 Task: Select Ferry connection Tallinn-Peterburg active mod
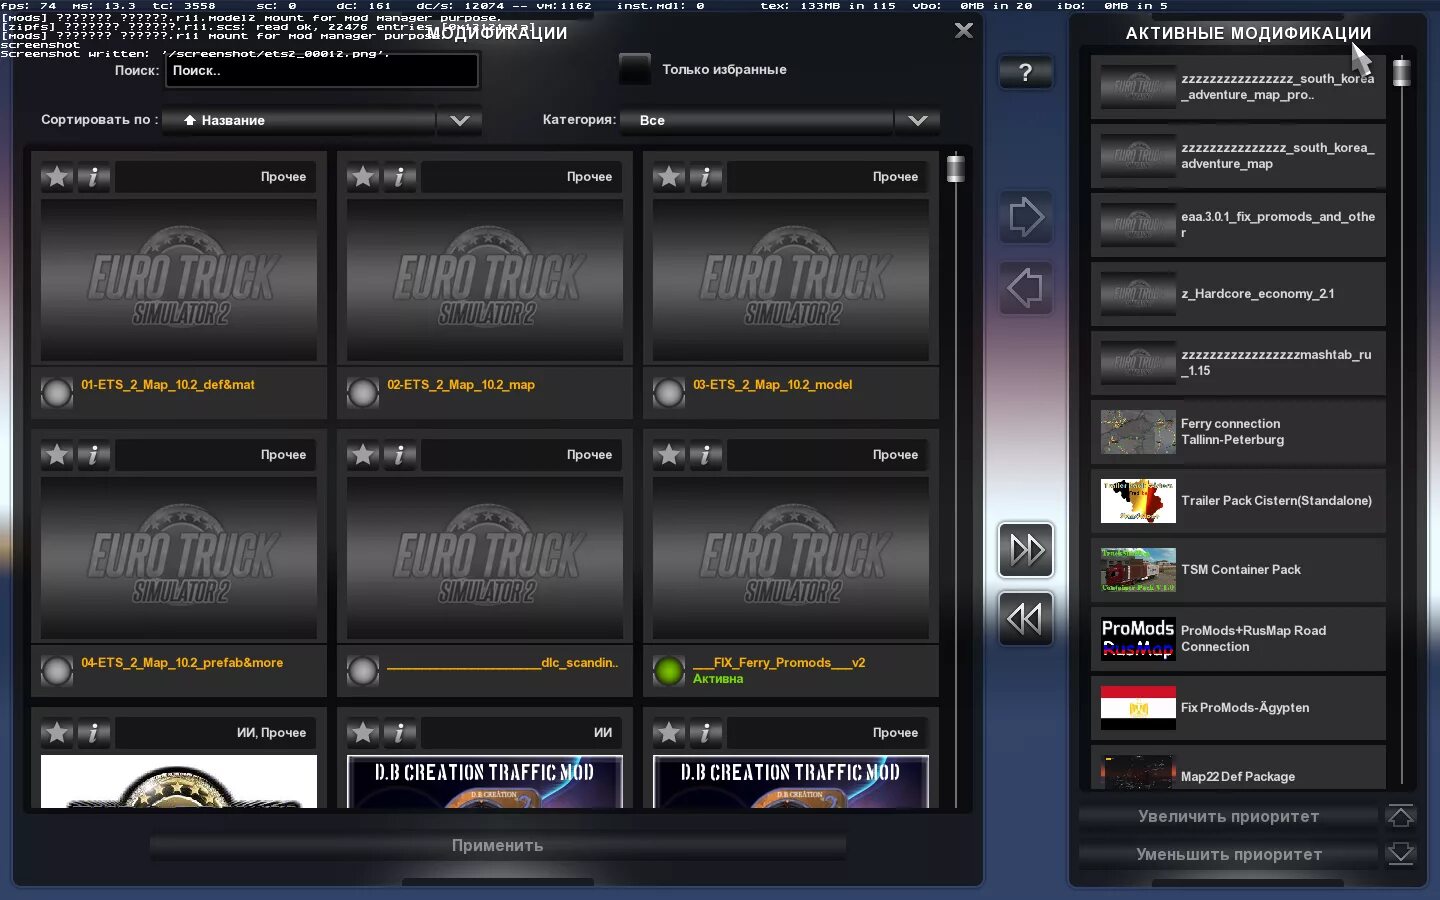1238,432
